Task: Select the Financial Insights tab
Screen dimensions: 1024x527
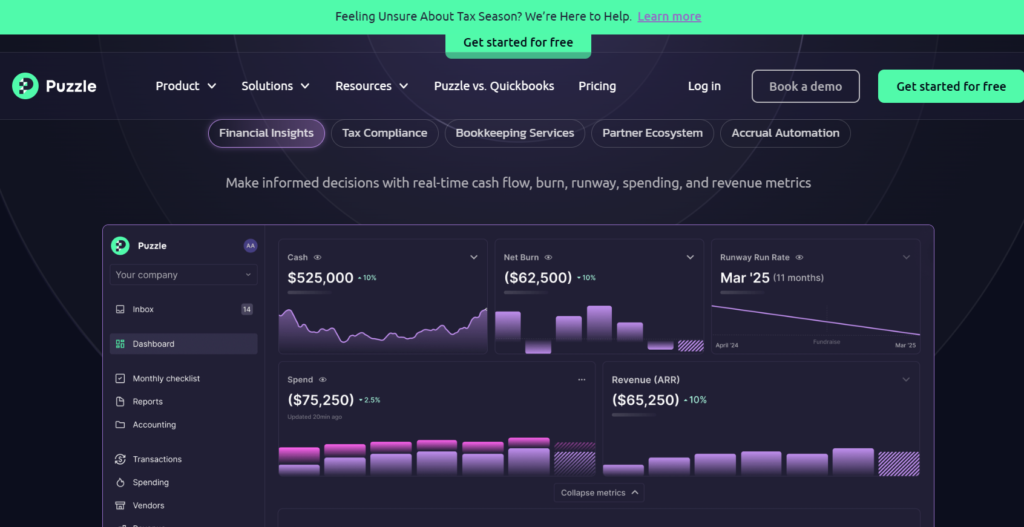Action: (x=266, y=133)
